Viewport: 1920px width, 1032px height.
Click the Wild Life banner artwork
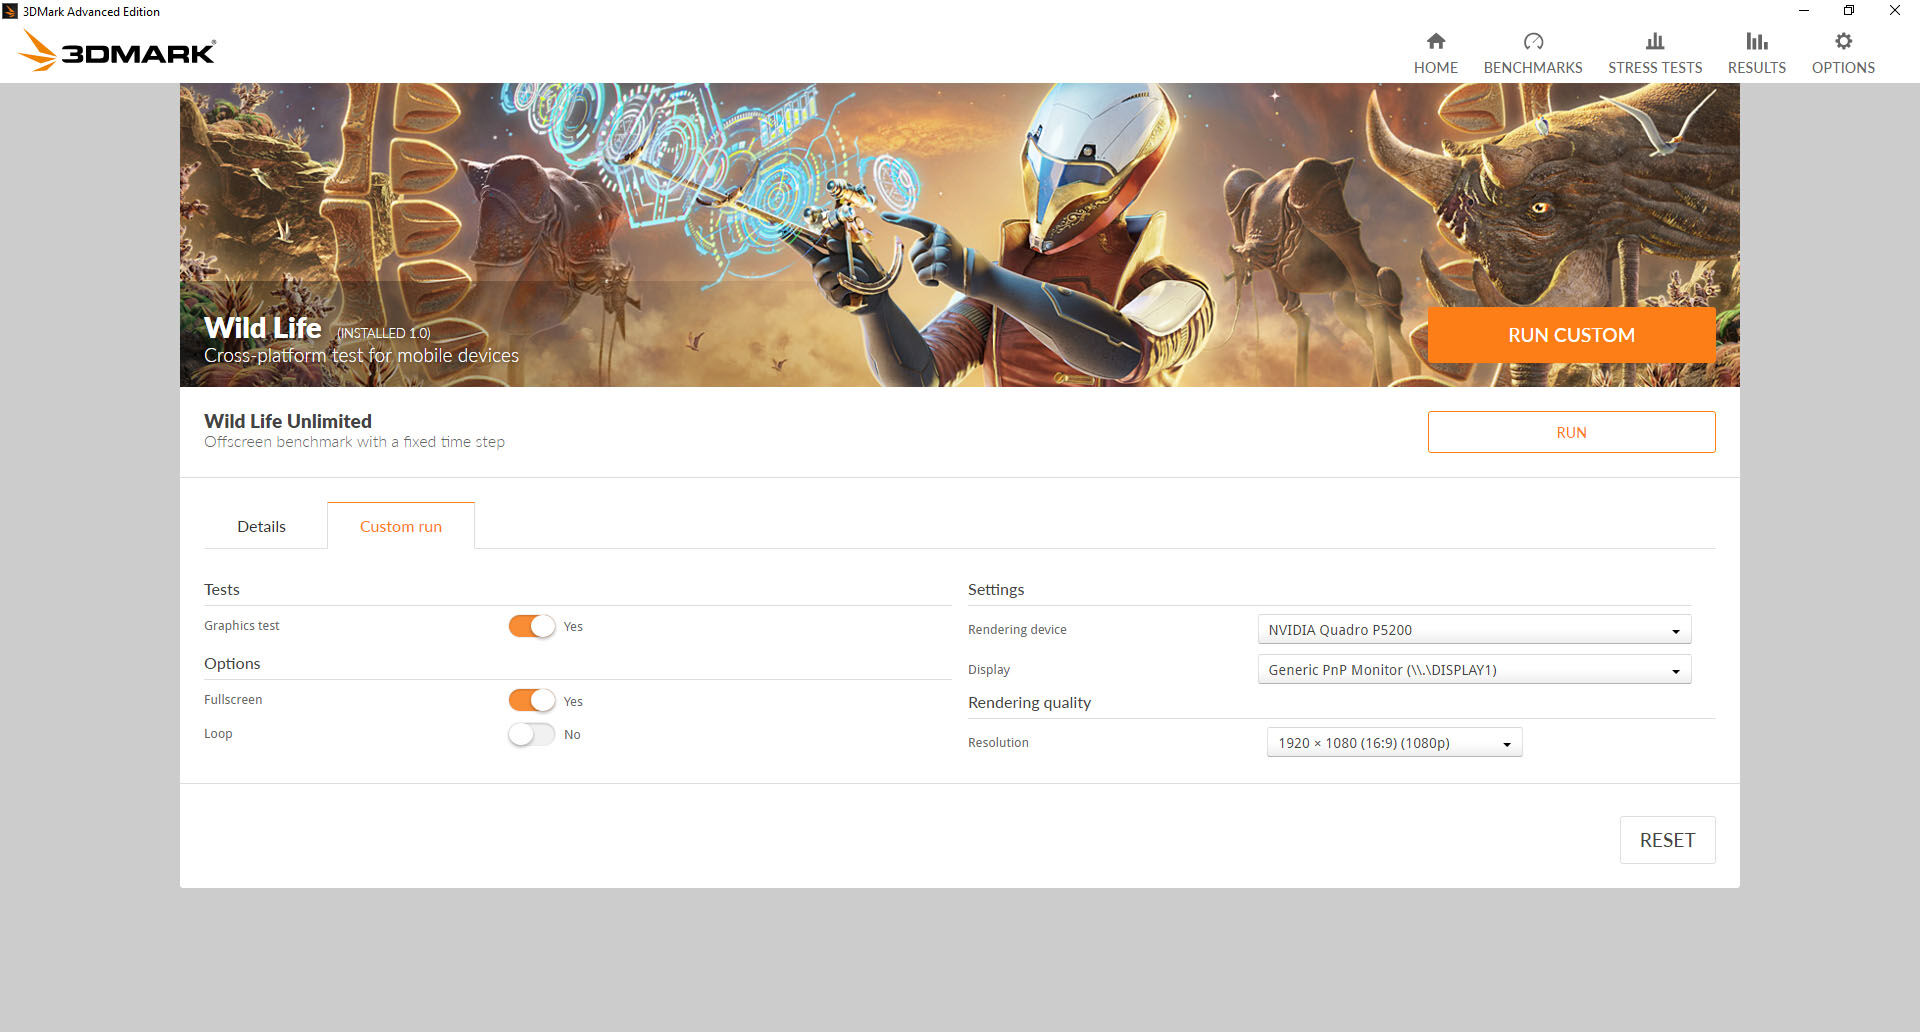pos(960,235)
